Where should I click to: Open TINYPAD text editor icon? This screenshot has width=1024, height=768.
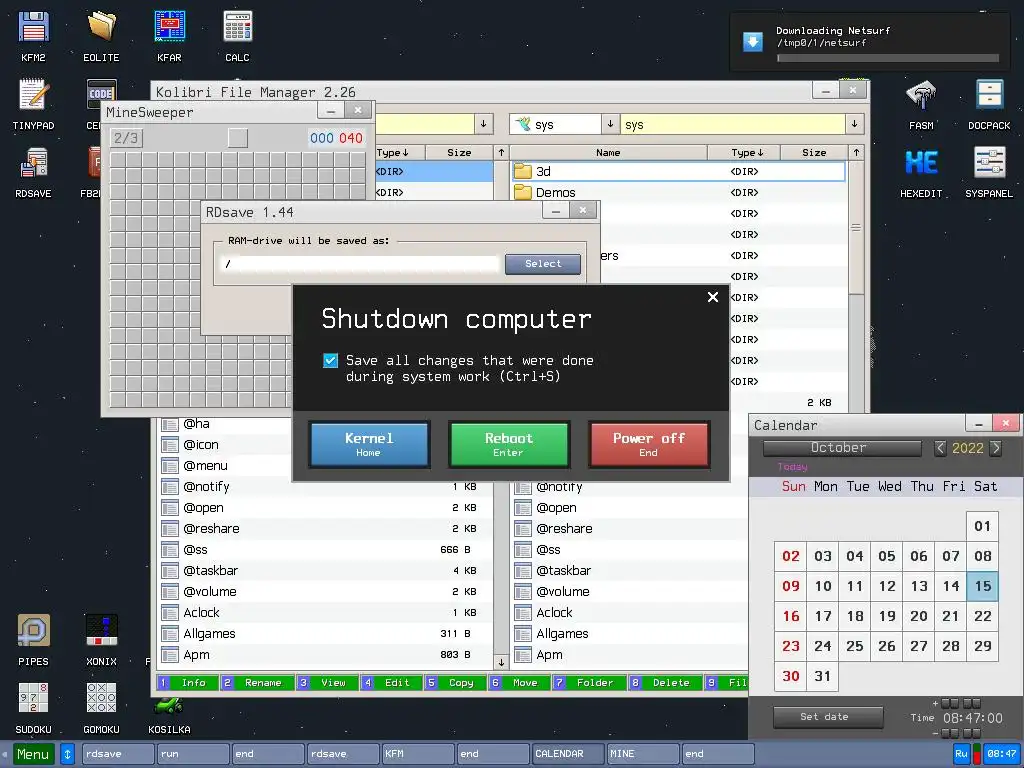coord(33,104)
